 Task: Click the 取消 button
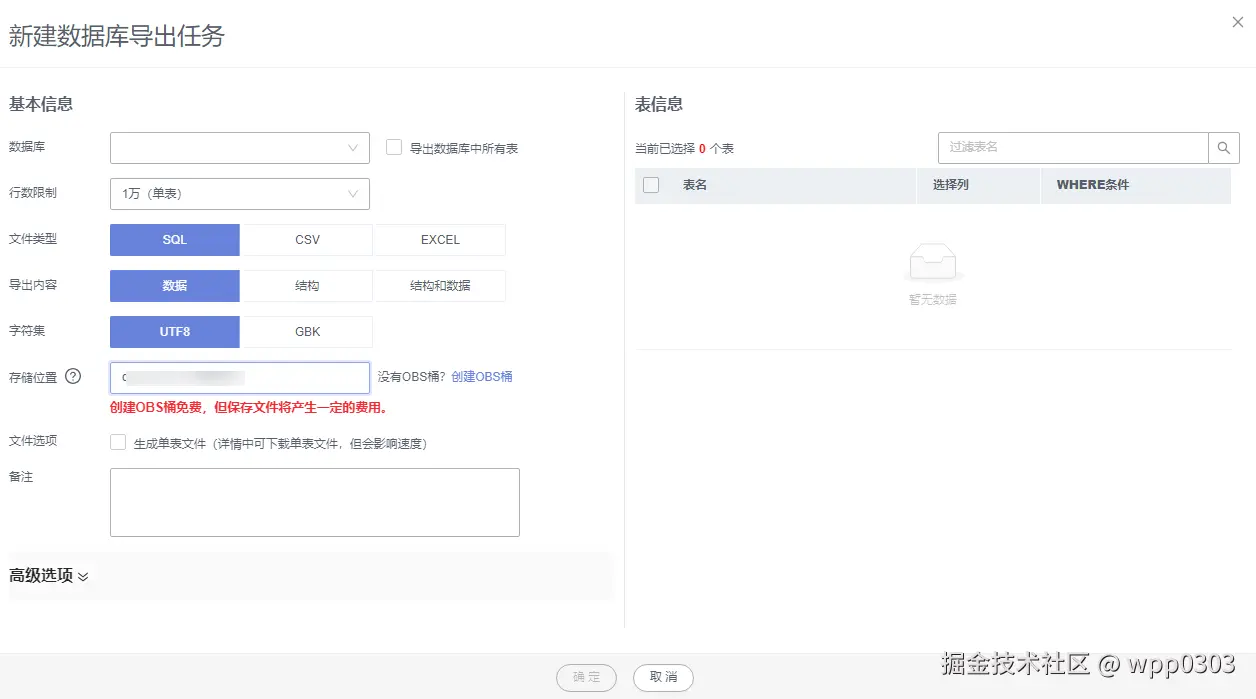(x=663, y=678)
